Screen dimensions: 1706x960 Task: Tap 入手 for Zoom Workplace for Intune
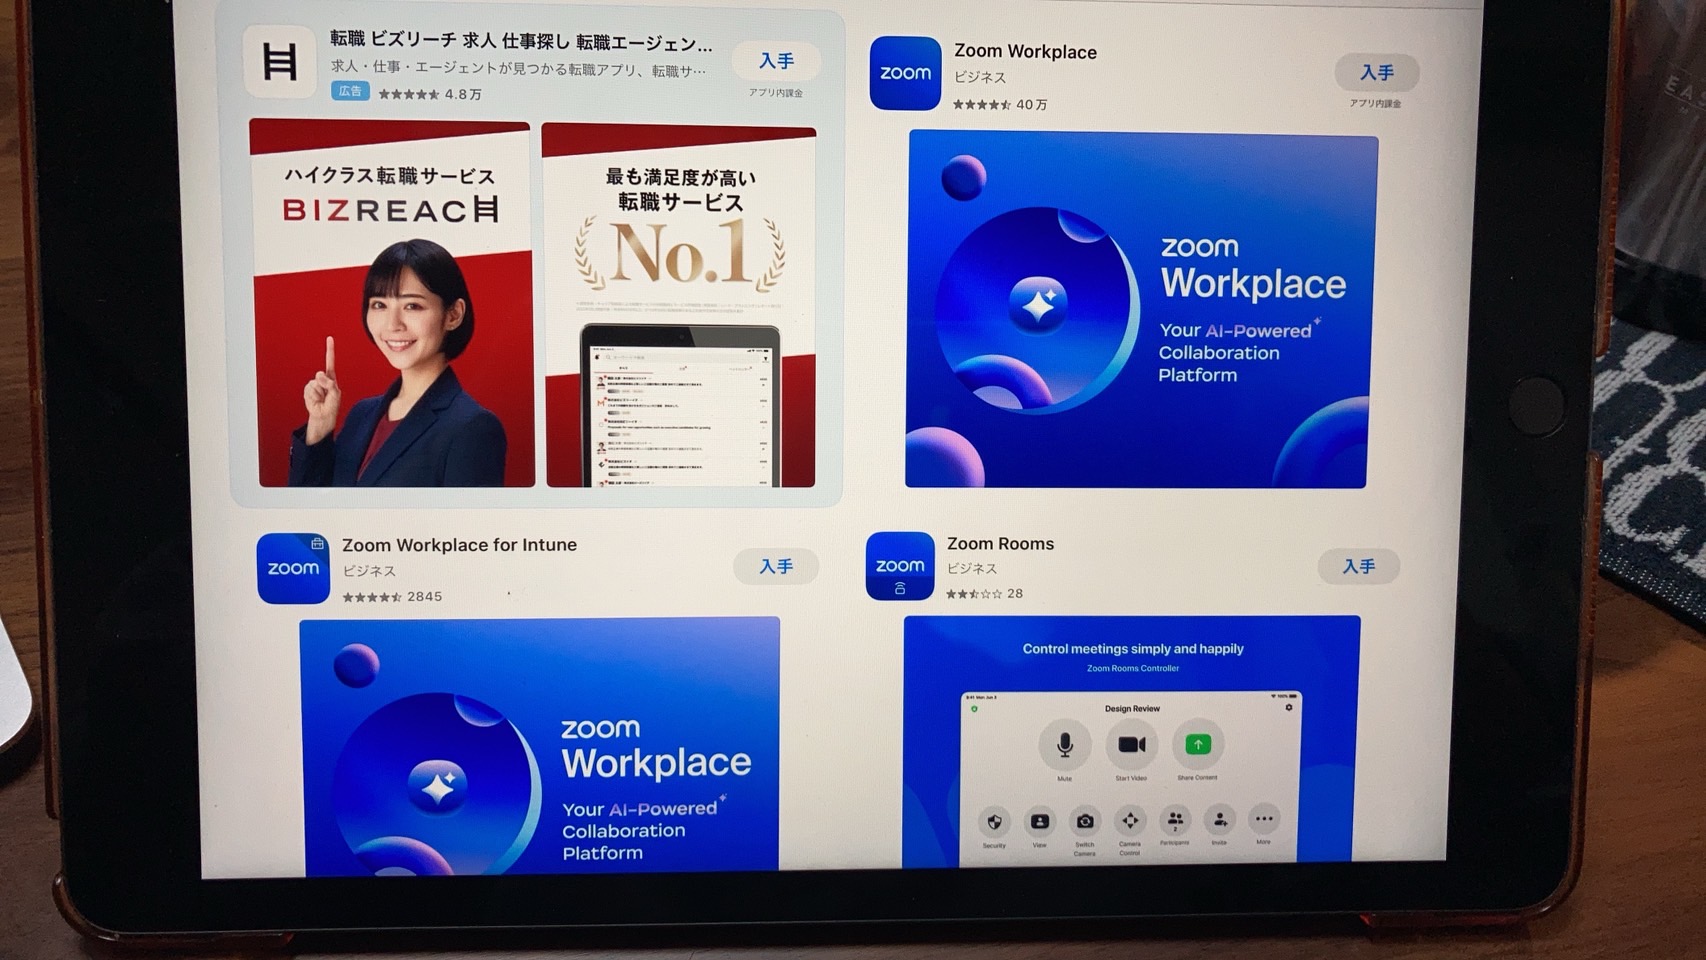(x=776, y=566)
